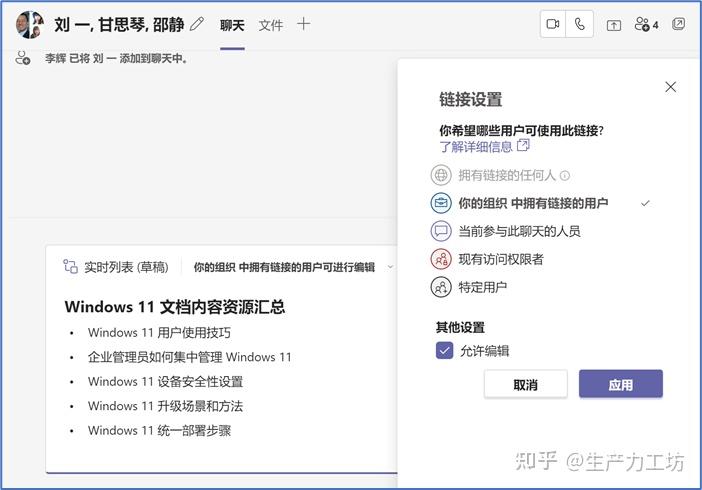
Task: Open the 了解详细信息 link
Action: (476, 146)
